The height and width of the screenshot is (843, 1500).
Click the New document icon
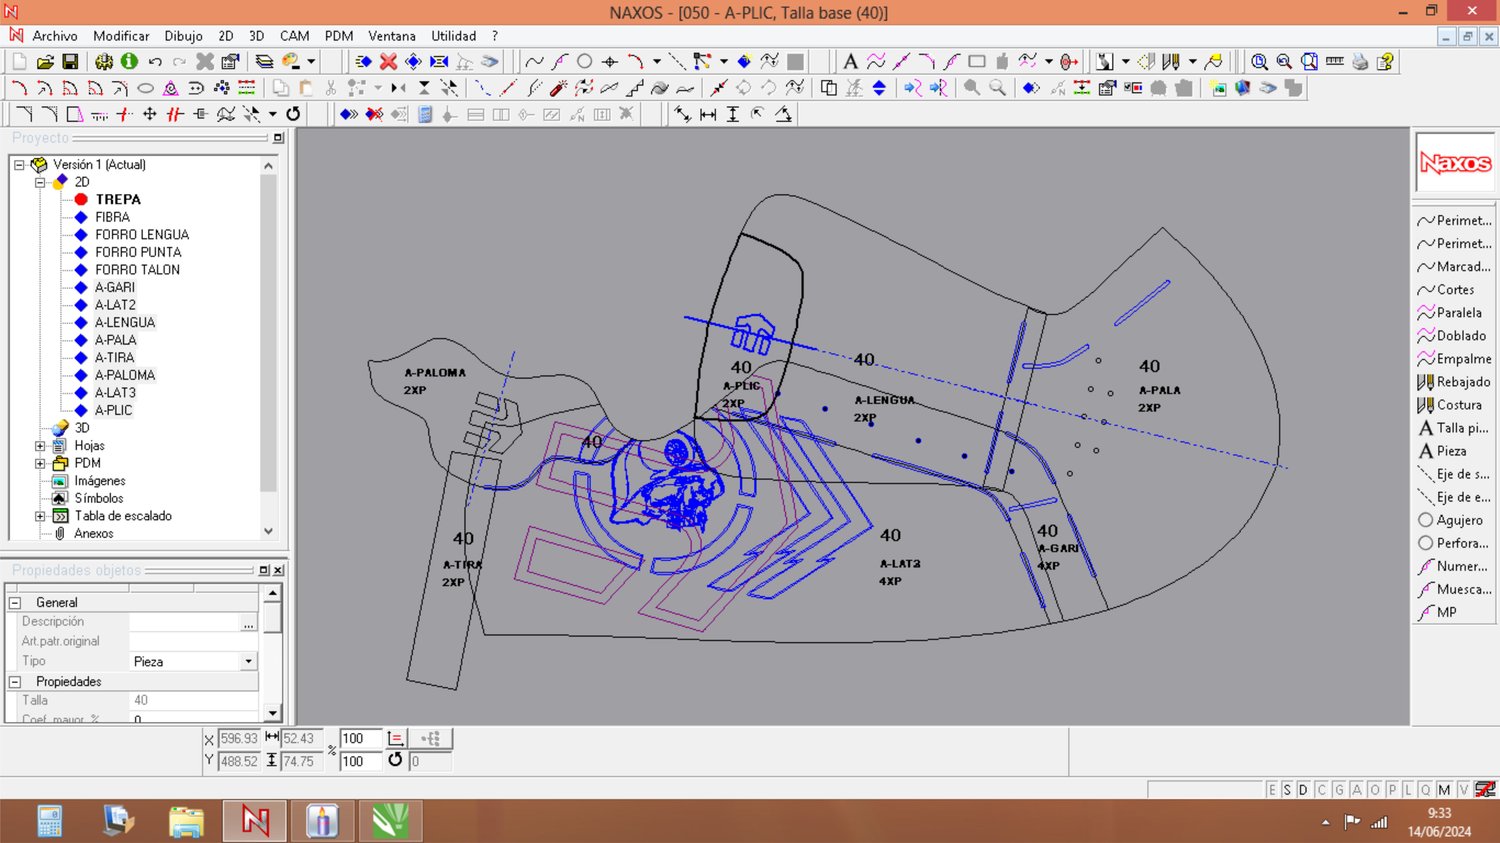click(19, 62)
